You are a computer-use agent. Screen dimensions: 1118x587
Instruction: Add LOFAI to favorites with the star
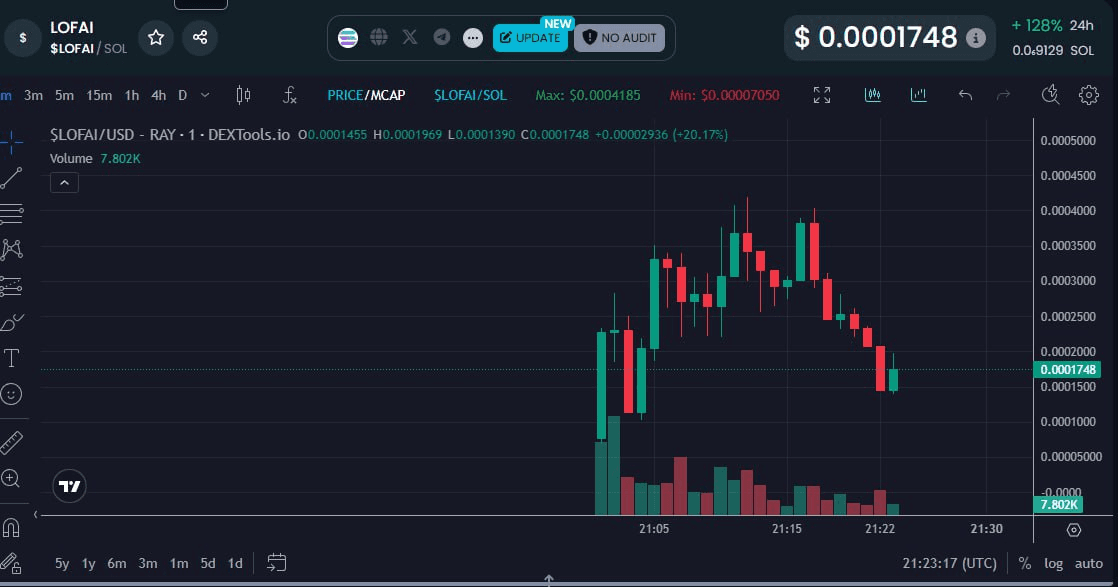coord(156,37)
